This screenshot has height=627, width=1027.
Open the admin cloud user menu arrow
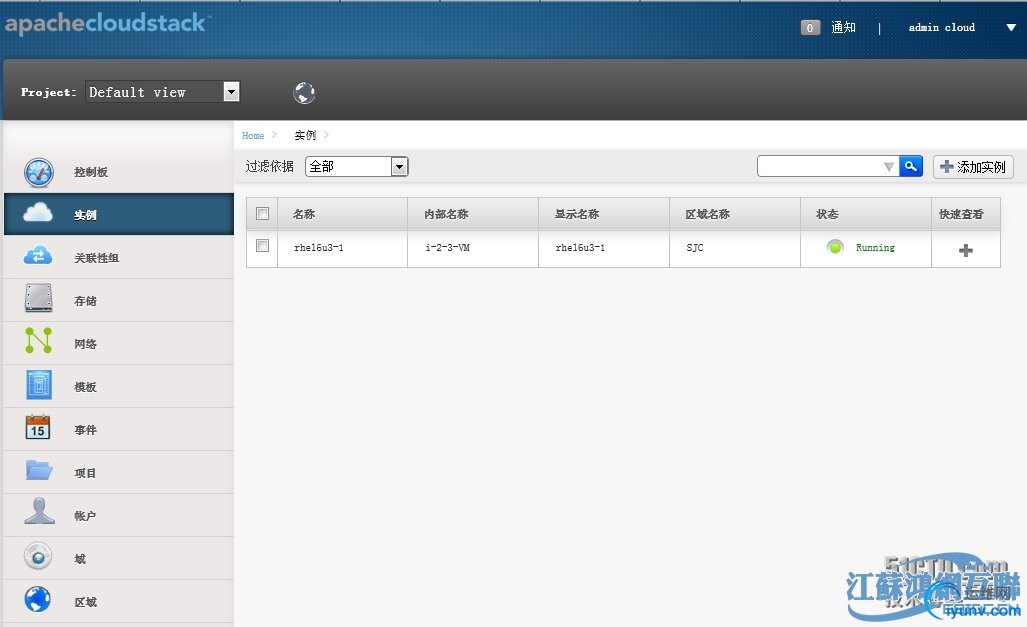pyautogui.click(x=1011, y=28)
